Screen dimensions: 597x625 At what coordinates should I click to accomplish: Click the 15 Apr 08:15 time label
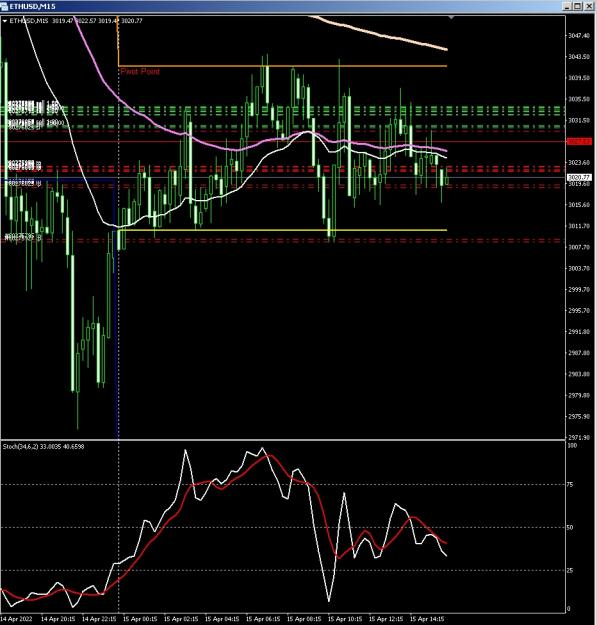point(304,619)
